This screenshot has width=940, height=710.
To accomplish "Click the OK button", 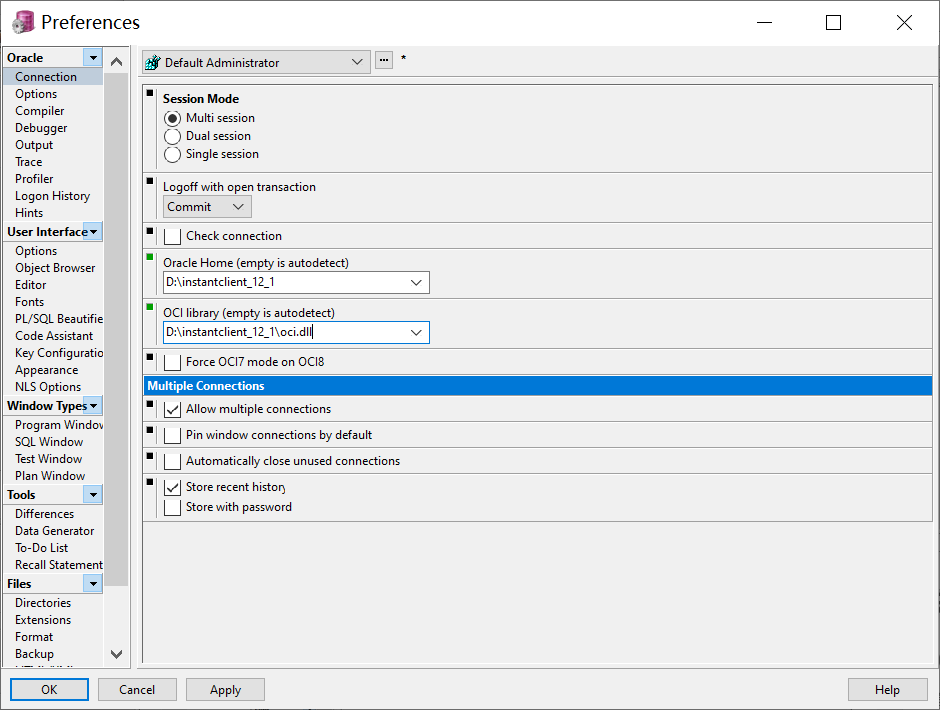I will (x=49, y=690).
